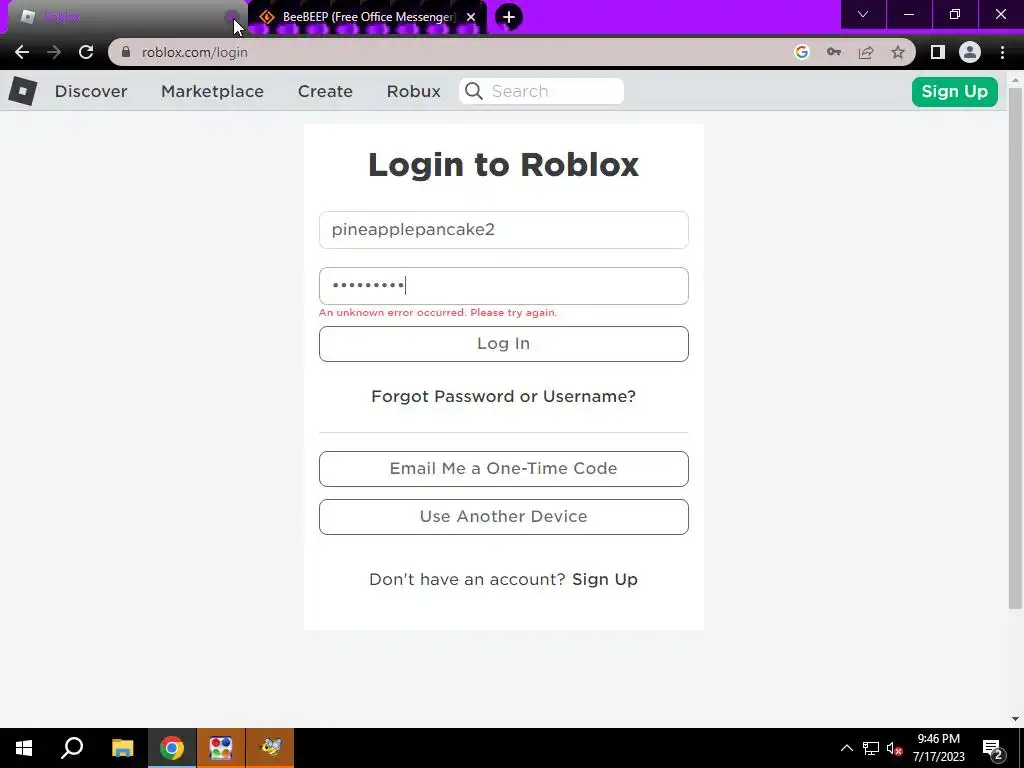Click the Google icon in address bar
The height and width of the screenshot is (768, 1024).
pyautogui.click(x=801, y=52)
